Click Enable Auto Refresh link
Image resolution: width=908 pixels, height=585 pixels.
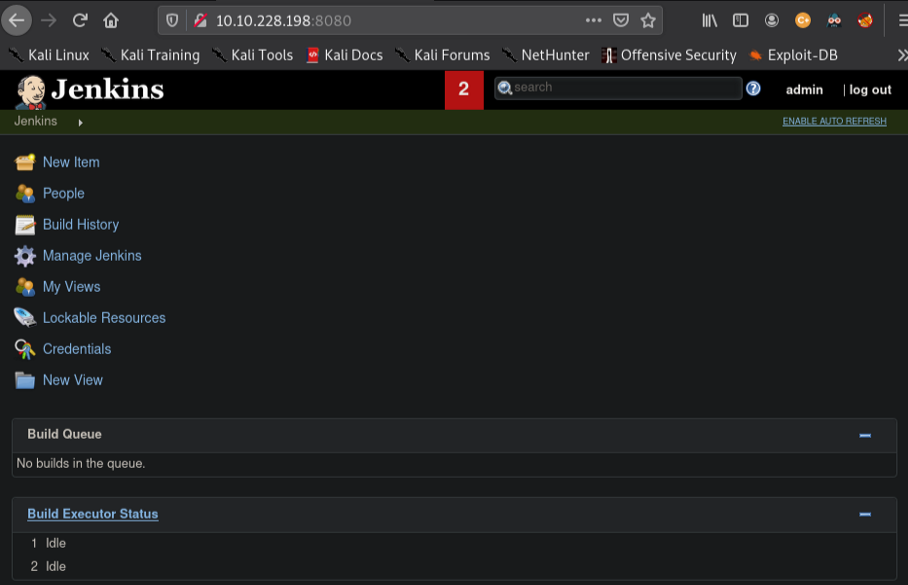[x=834, y=121]
